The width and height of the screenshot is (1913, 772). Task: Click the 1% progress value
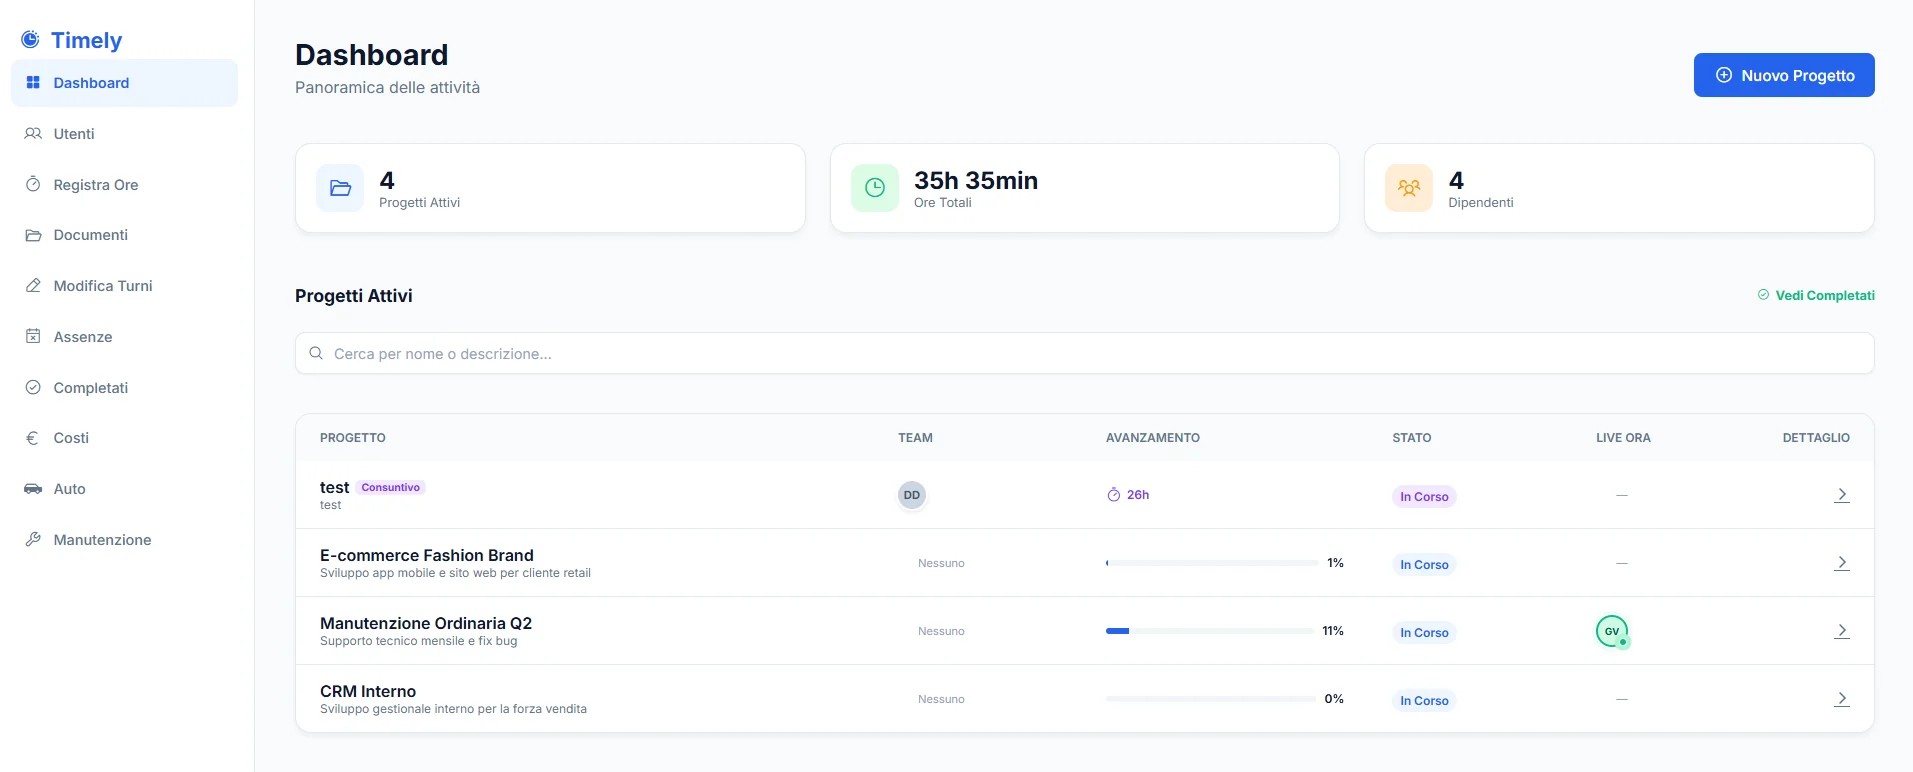(x=1335, y=563)
